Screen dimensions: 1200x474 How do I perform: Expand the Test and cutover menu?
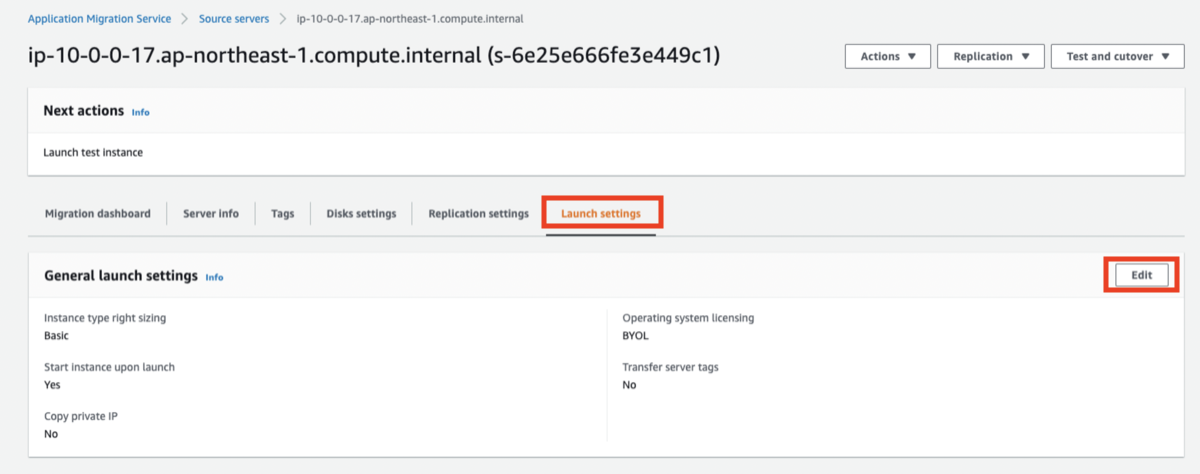click(1117, 56)
